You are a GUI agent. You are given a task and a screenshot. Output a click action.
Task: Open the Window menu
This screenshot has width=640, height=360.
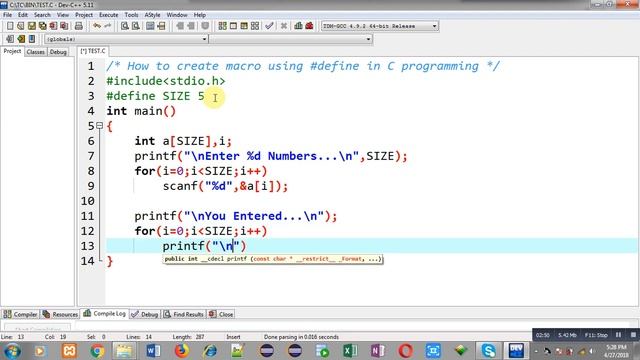pos(177,15)
